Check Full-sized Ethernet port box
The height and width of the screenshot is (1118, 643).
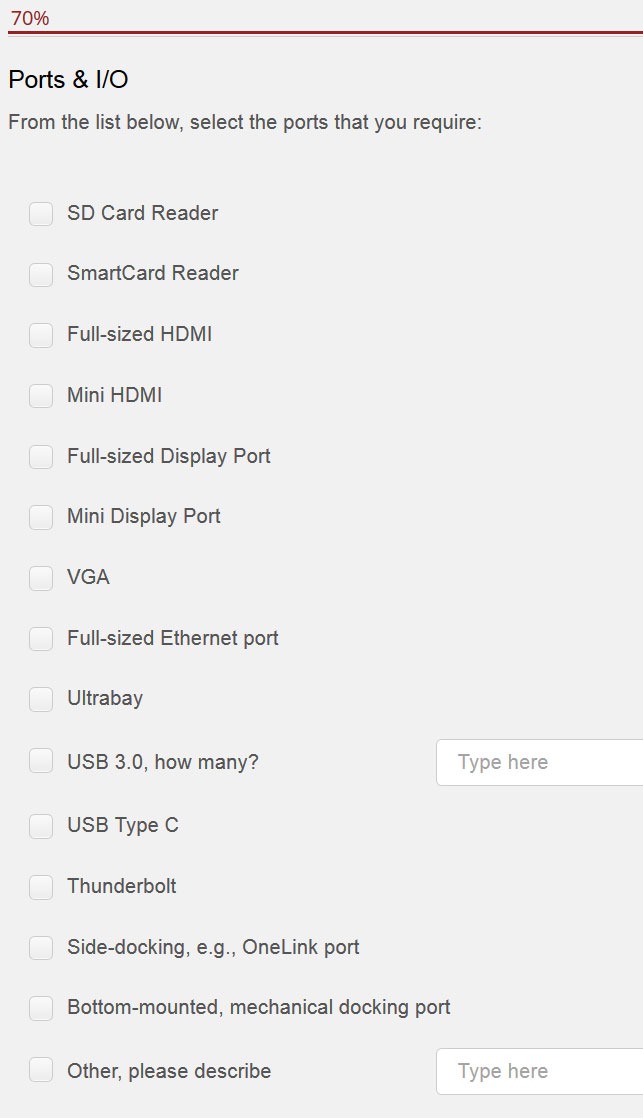point(41,638)
